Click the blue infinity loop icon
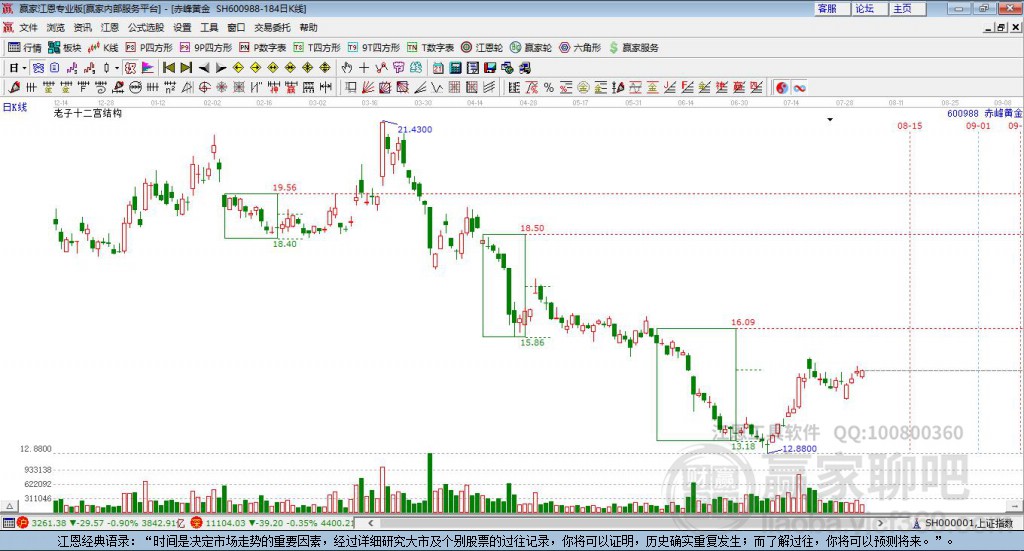The height and width of the screenshot is (551, 1024). 799,87
